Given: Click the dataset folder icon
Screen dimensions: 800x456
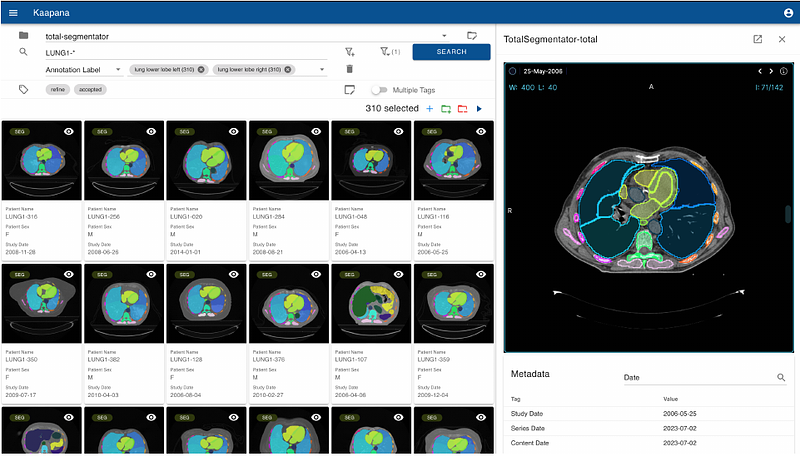Looking at the screenshot, I should (x=23, y=35).
